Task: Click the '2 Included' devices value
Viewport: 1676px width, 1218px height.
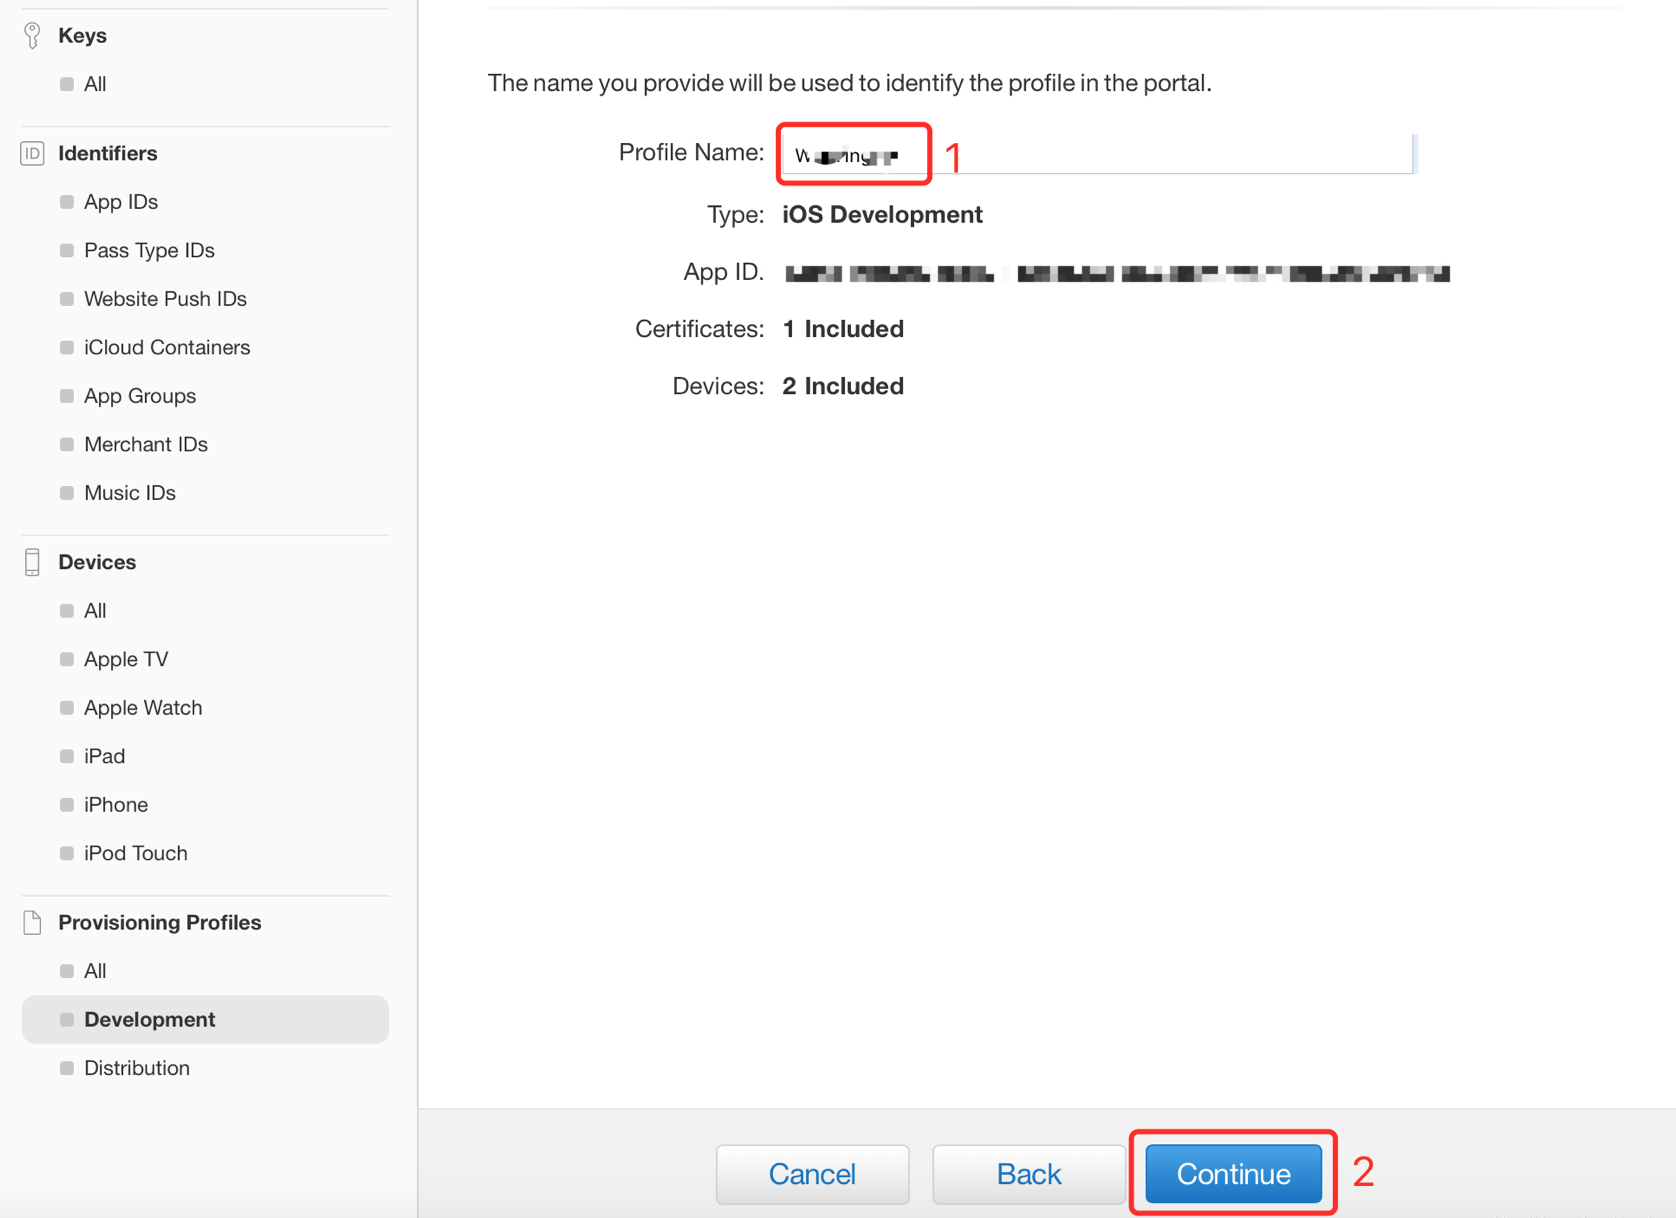Action: click(843, 386)
